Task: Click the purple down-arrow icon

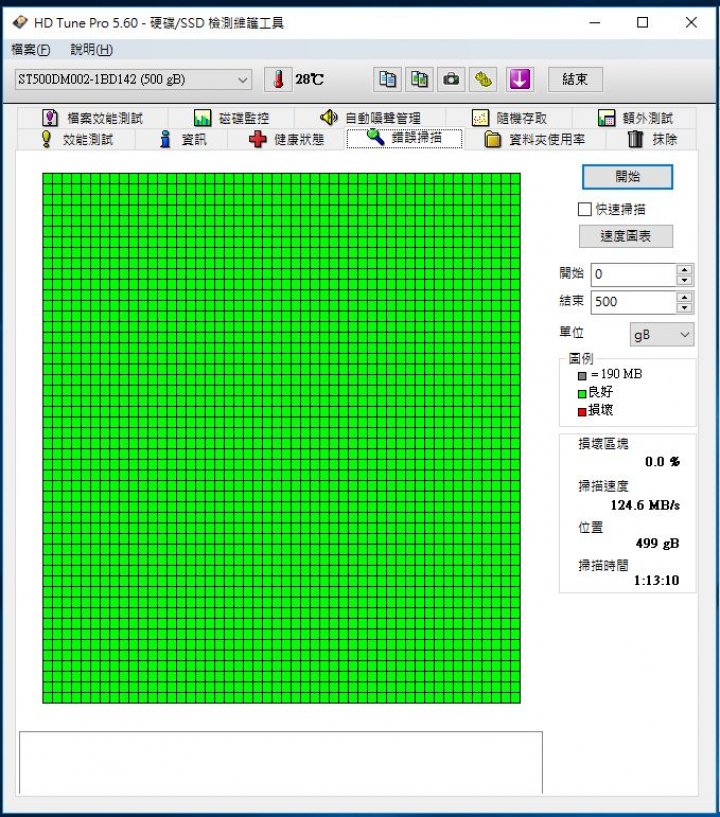Action: coord(519,80)
